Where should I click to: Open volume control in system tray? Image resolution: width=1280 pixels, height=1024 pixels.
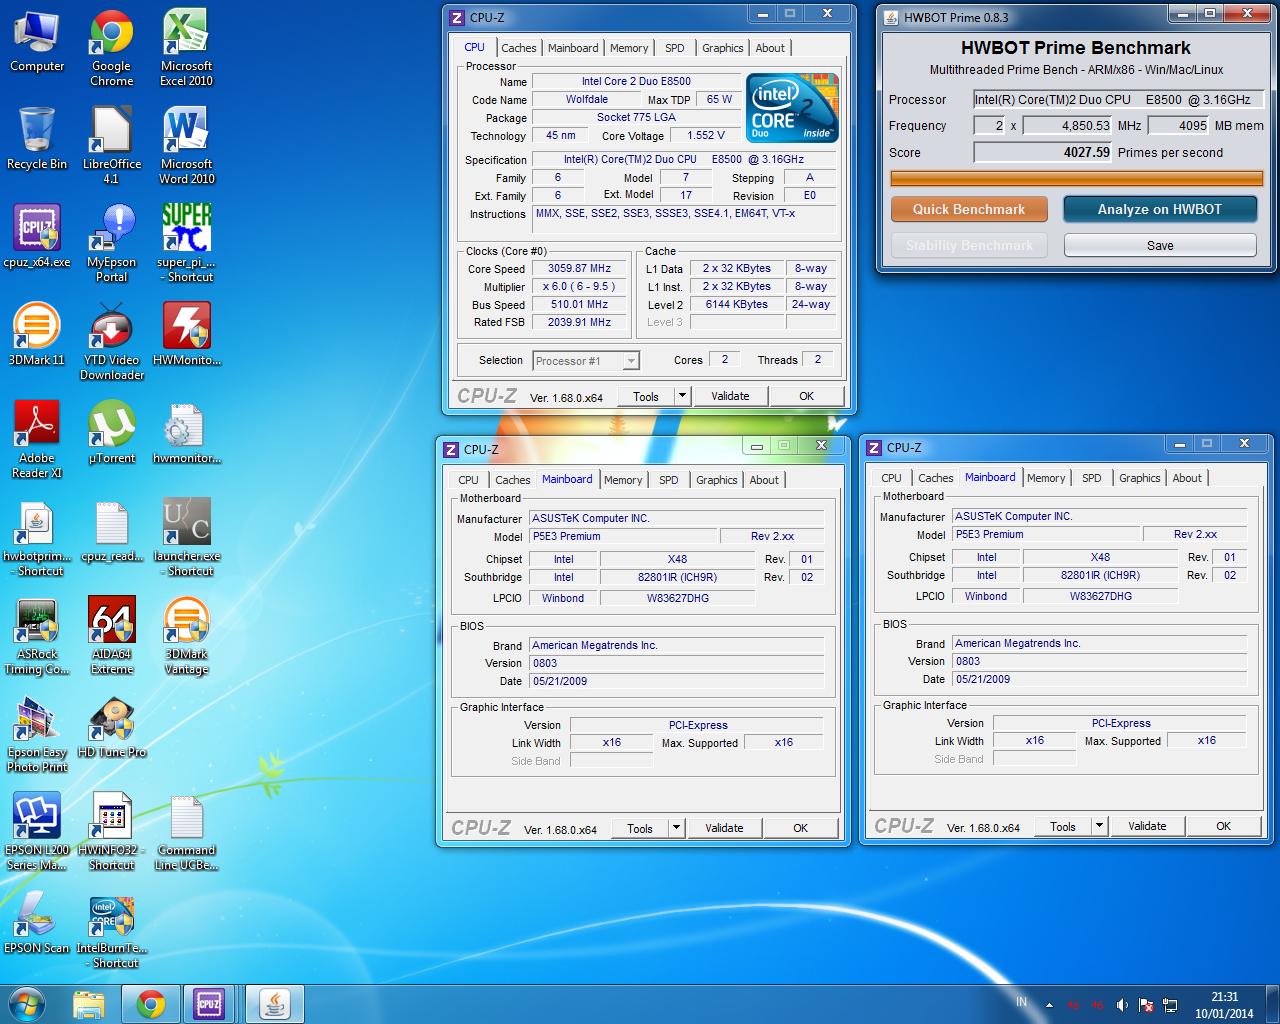pyautogui.click(x=1121, y=1005)
